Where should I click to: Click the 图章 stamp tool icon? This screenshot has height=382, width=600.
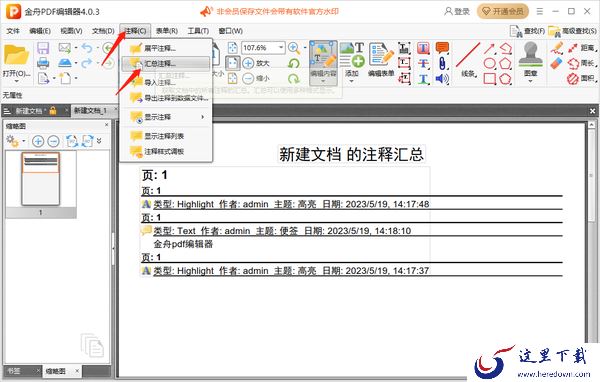[x=530, y=55]
